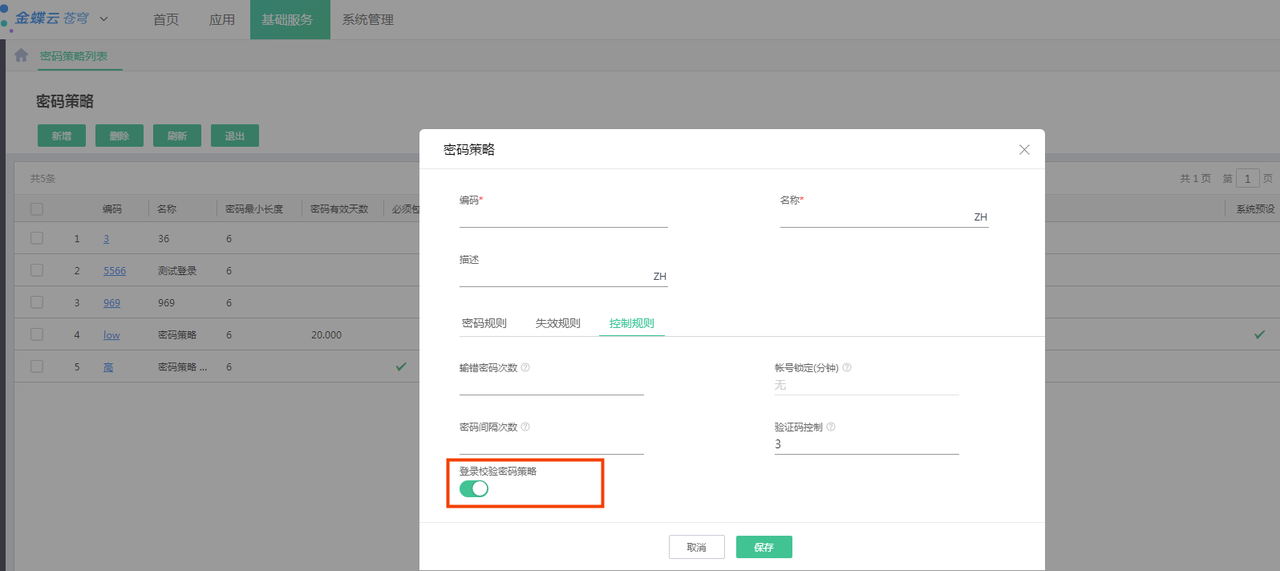This screenshot has width=1280, height=571.
Task: Select the 密码策略列表 tab
Action: [74, 56]
